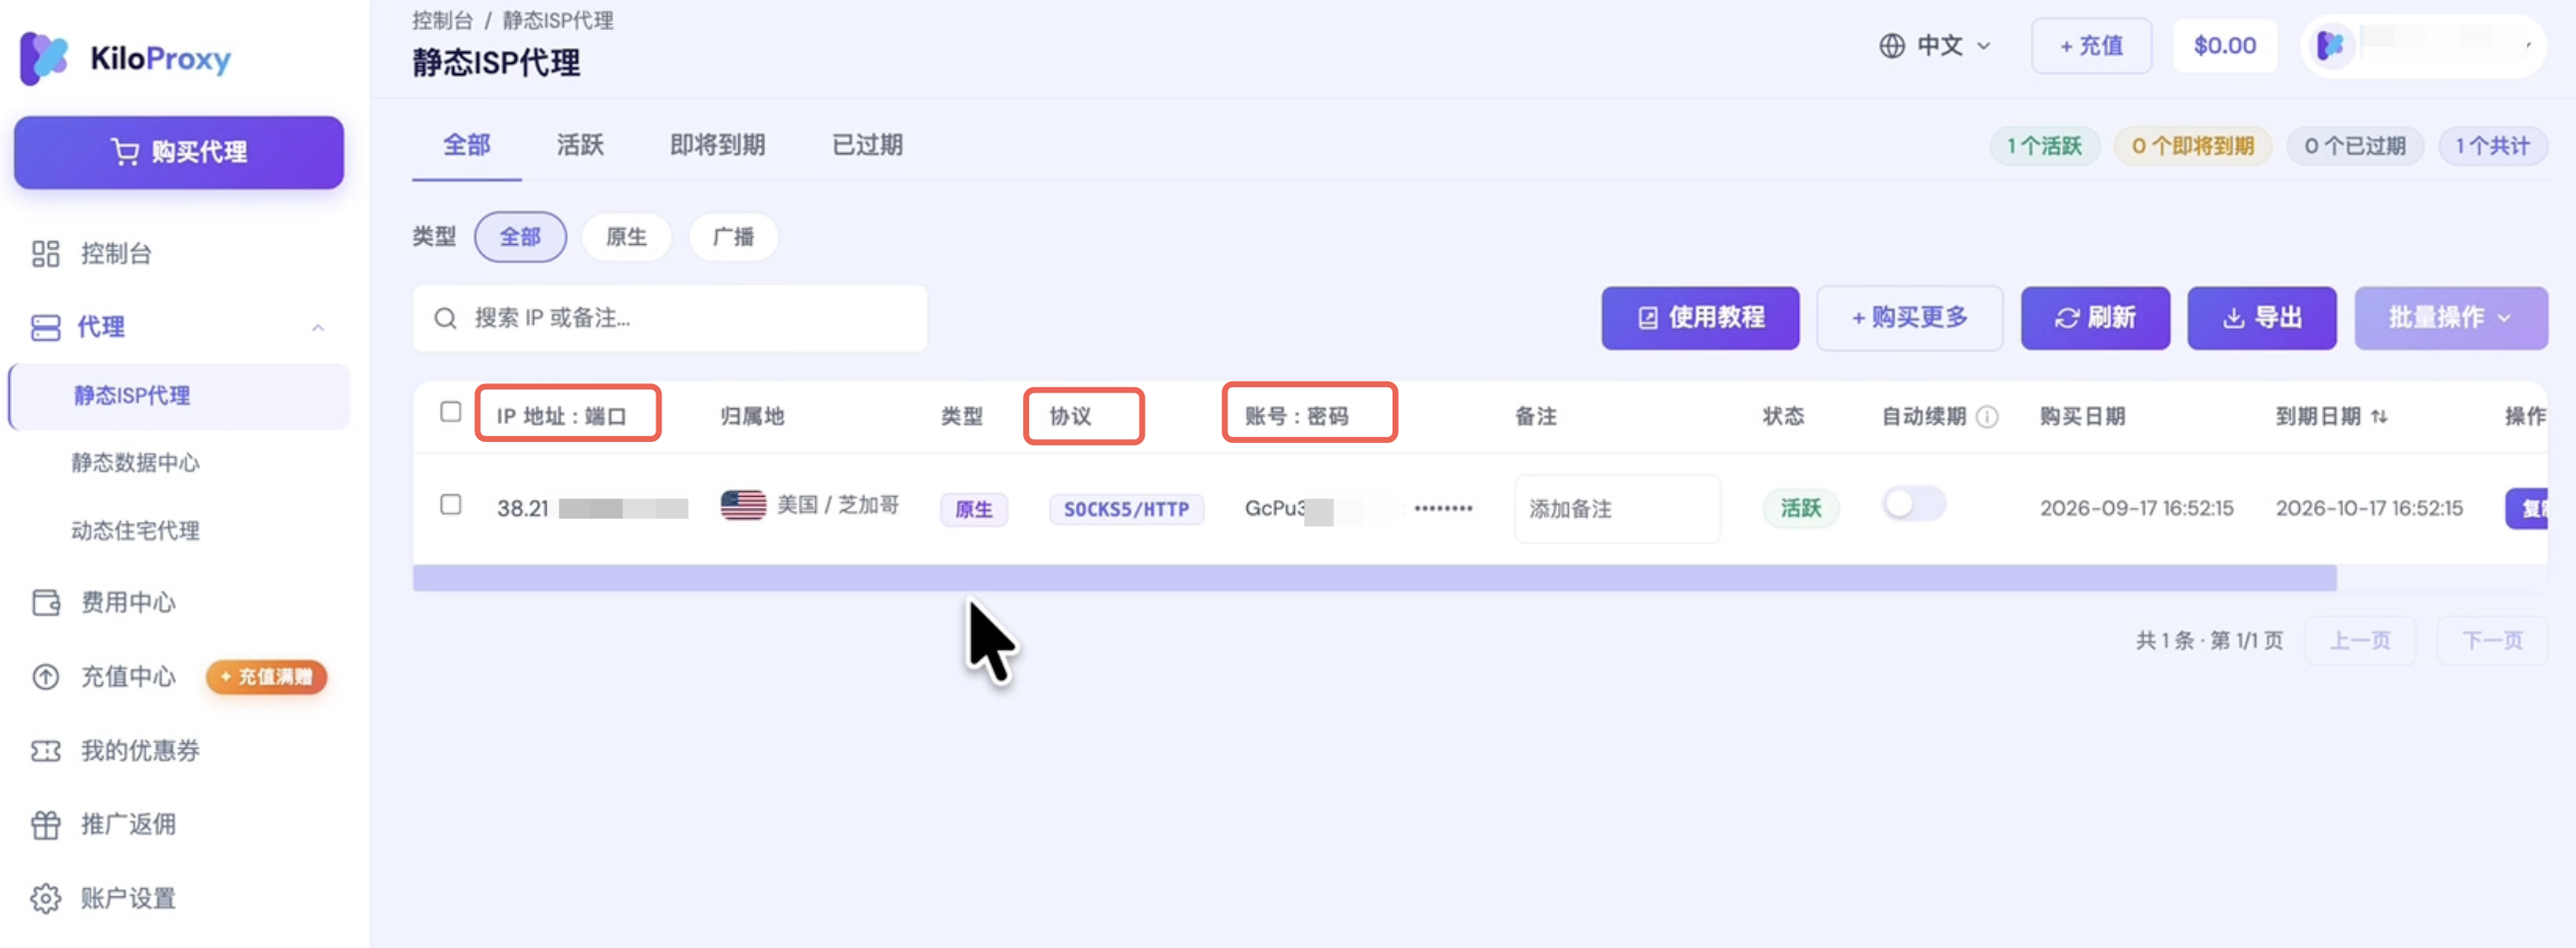This screenshot has height=948, width=2576.
Task: Click the search magnifier icon
Action: click(x=445, y=319)
